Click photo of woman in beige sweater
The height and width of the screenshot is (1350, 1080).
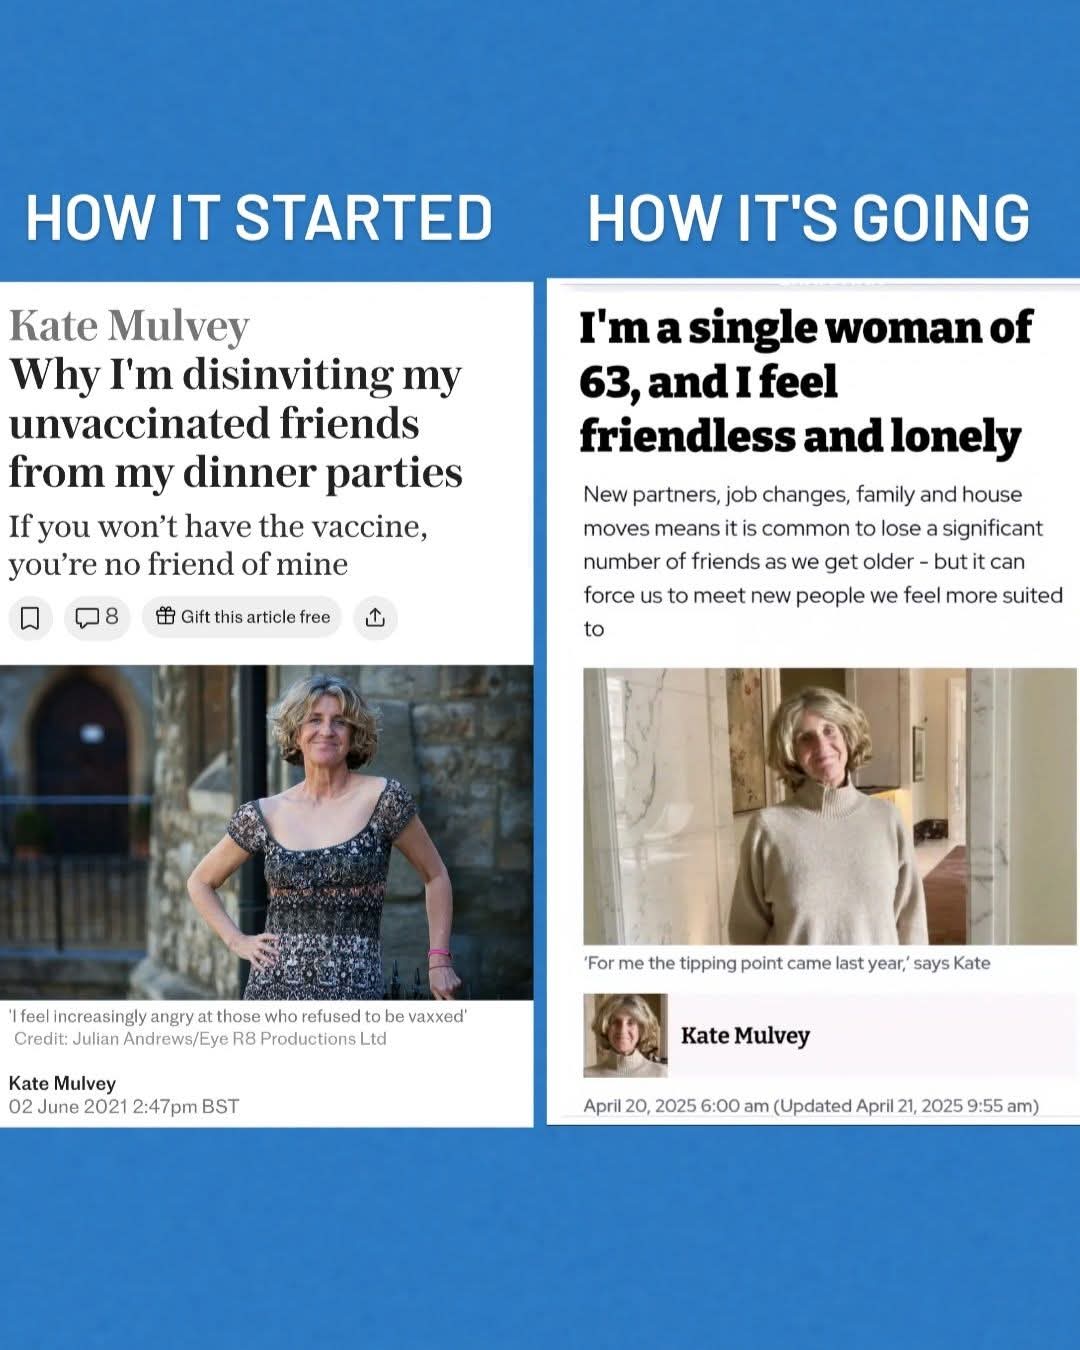829,806
